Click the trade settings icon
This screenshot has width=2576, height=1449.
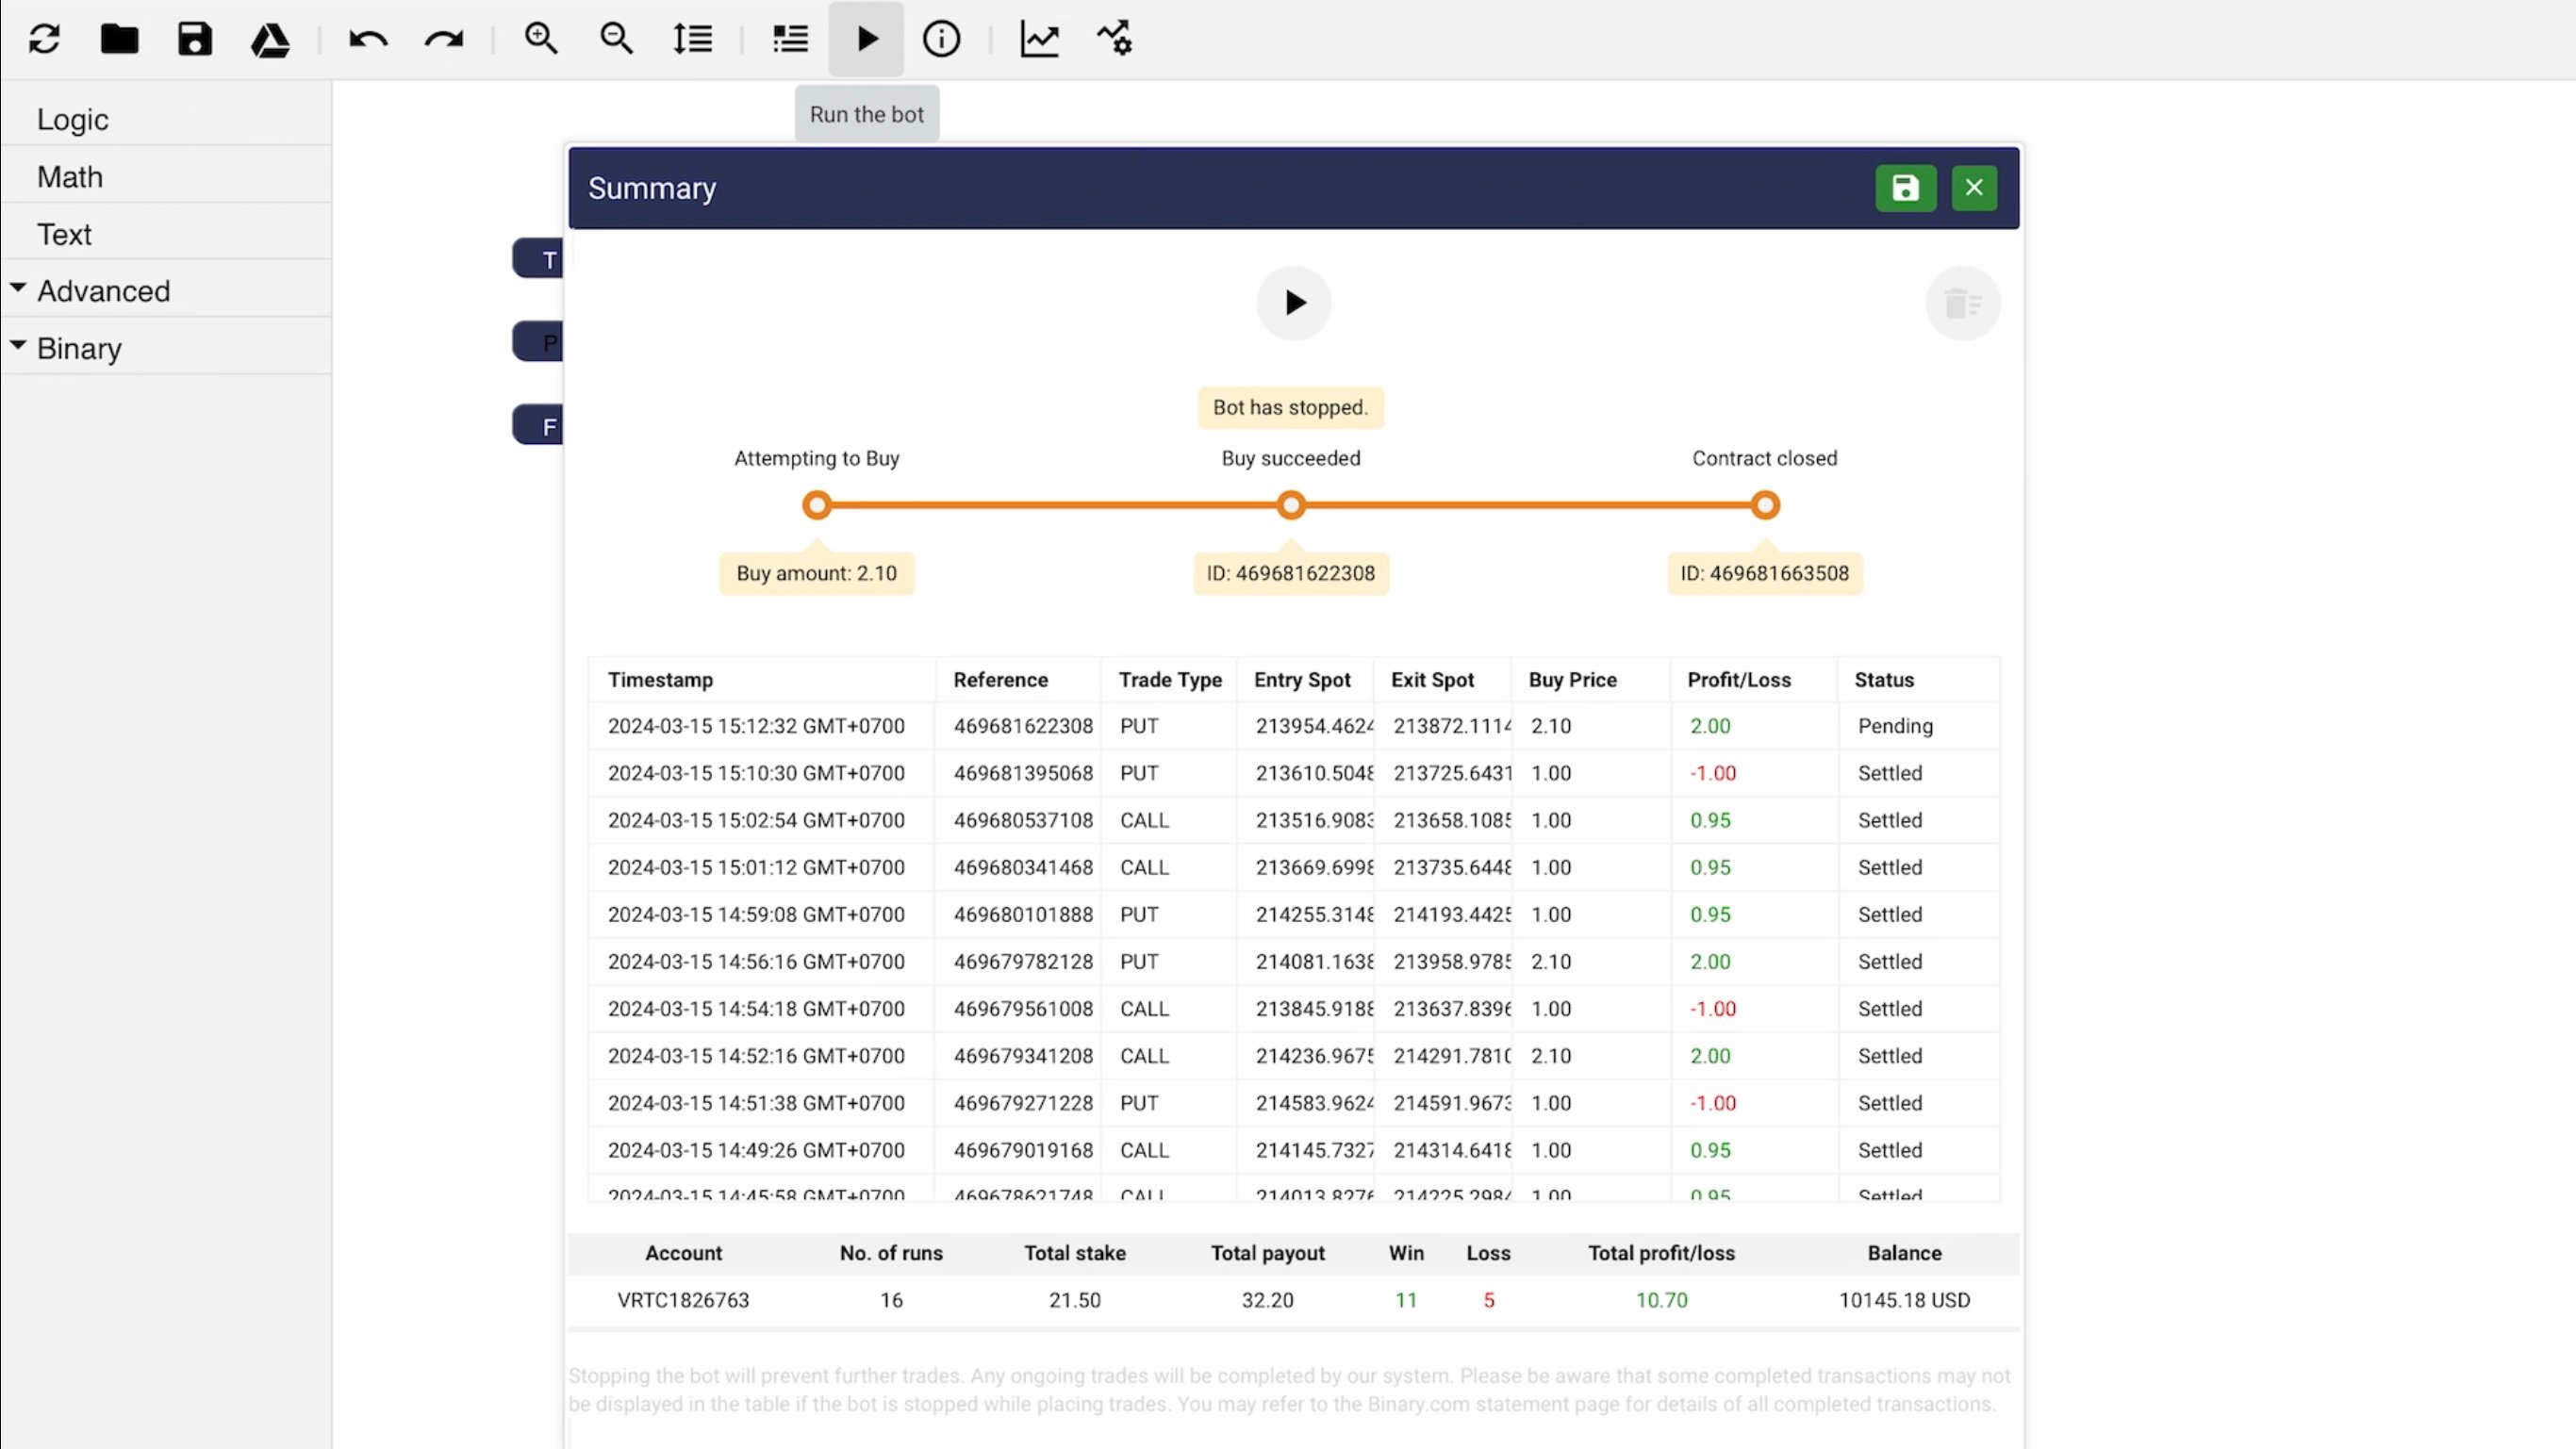click(x=1114, y=39)
